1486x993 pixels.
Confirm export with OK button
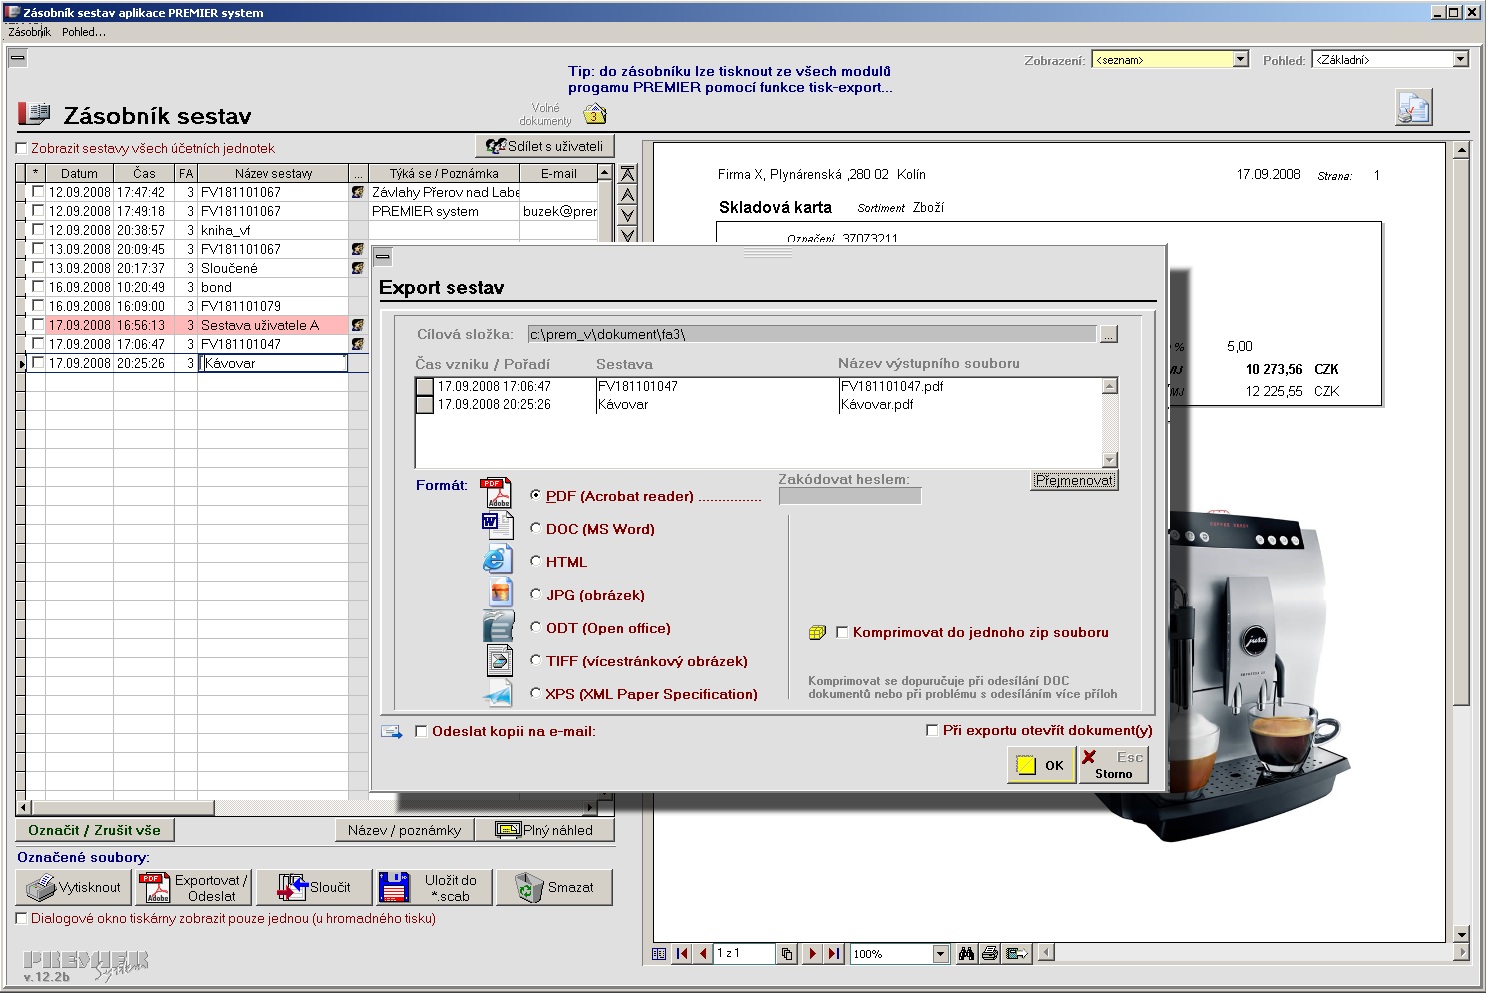tap(1041, 765)
